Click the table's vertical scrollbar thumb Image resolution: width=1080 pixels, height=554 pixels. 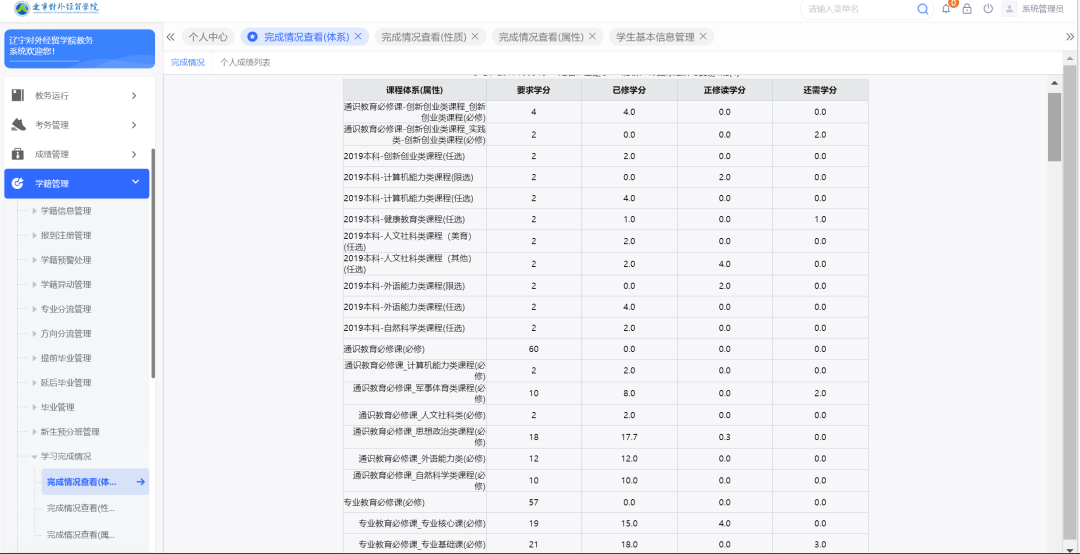(1054, 125)
